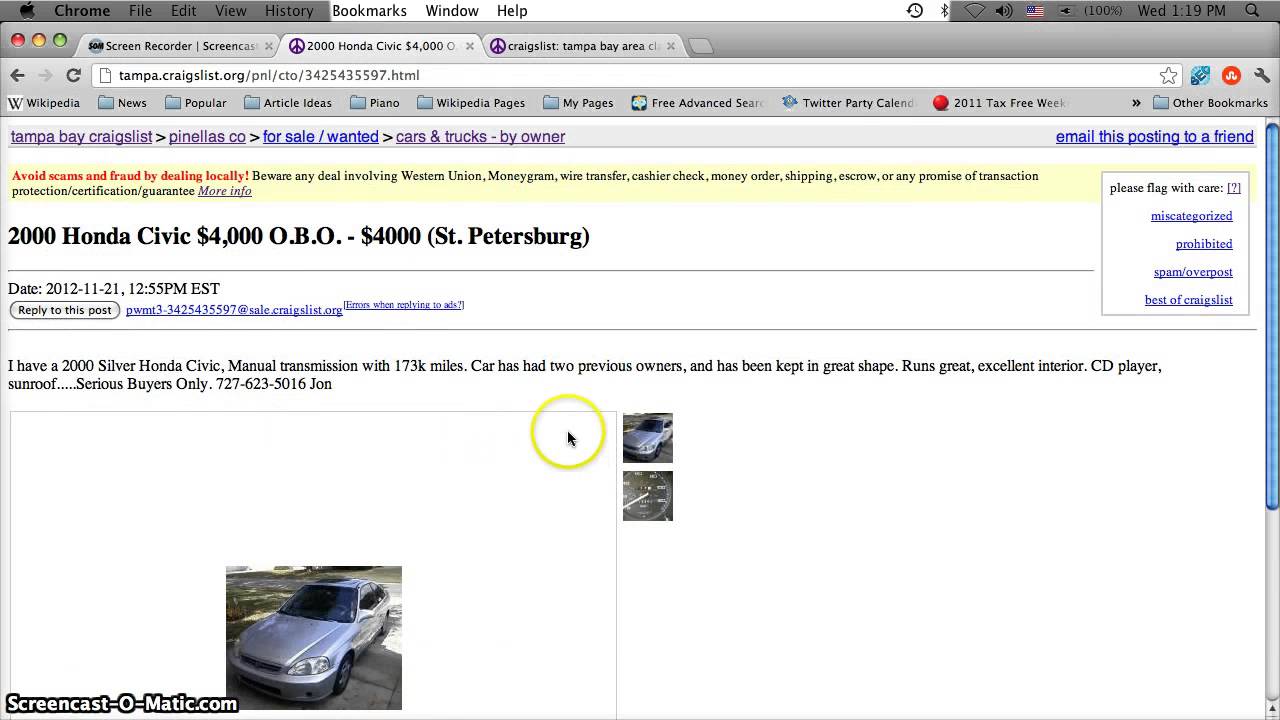Viewport: 1280px width, 720px height.
Task: Open Errors when replying to ads link
Action: [x=404, y=305]
